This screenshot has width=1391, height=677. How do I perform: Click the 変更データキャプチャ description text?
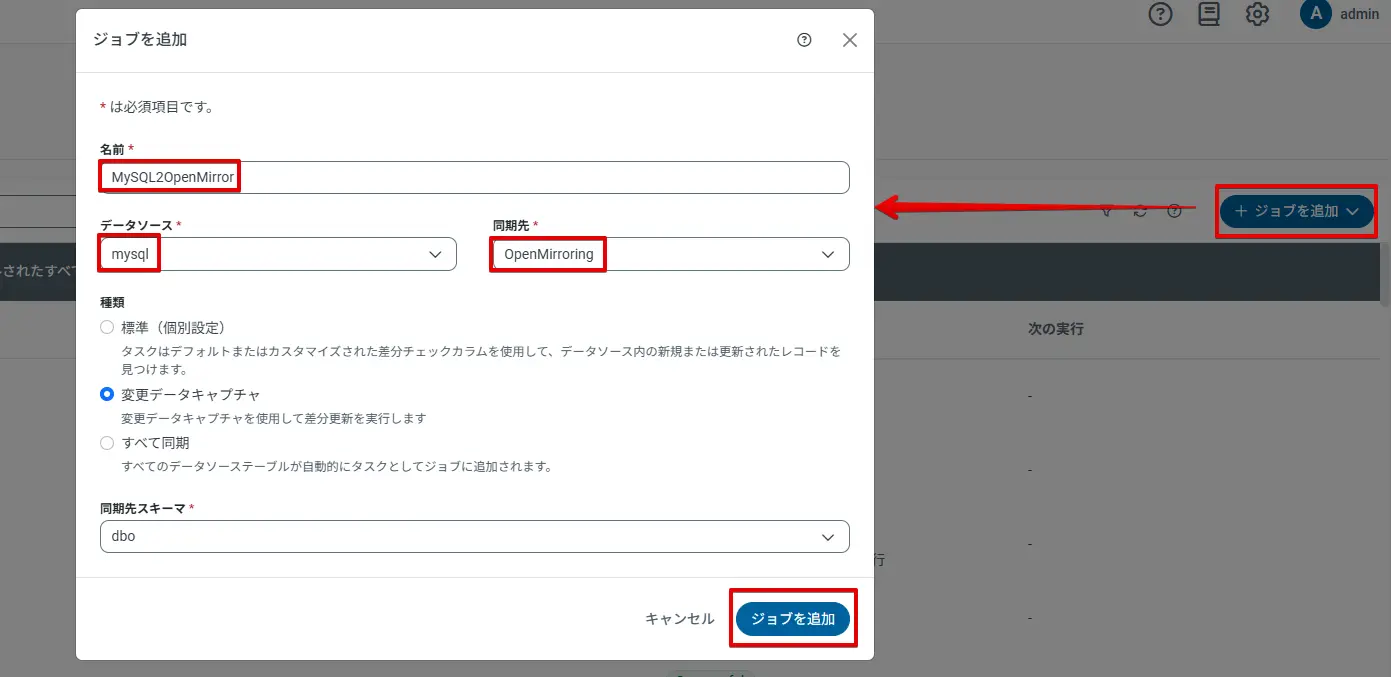coord(273,418)
